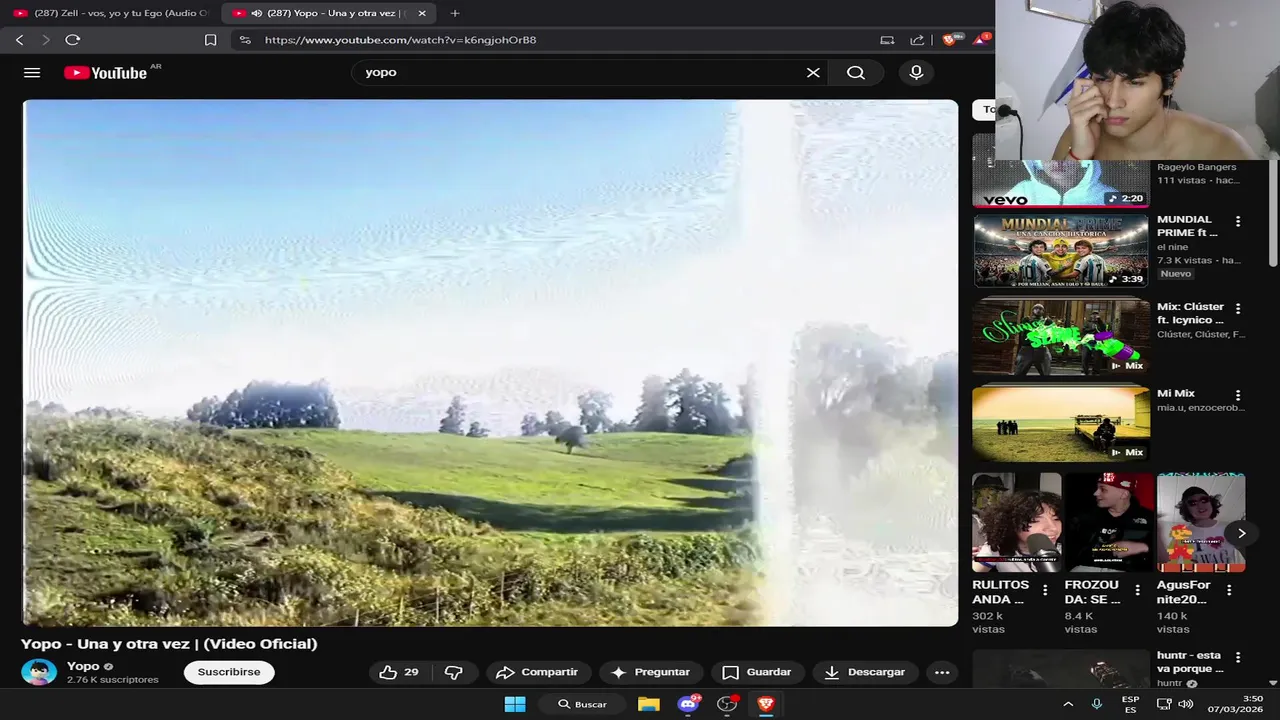The width and height of the screenshot is (1280, 720).
Task: Open options for huntr video
Action: 1238,658
